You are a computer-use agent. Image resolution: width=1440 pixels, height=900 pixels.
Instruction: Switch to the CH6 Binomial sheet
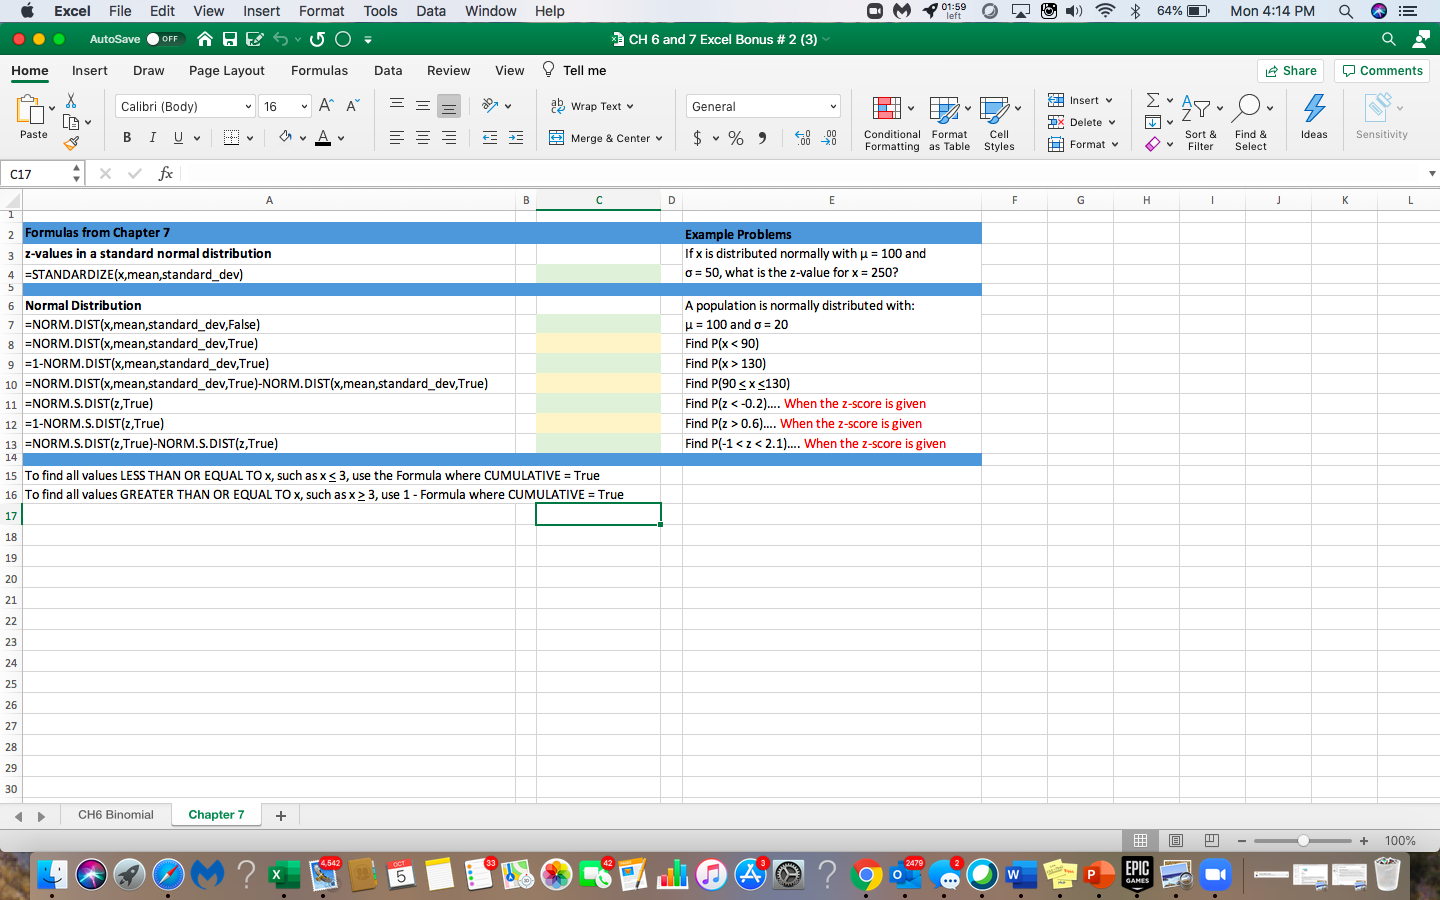[x=116, y=815]
